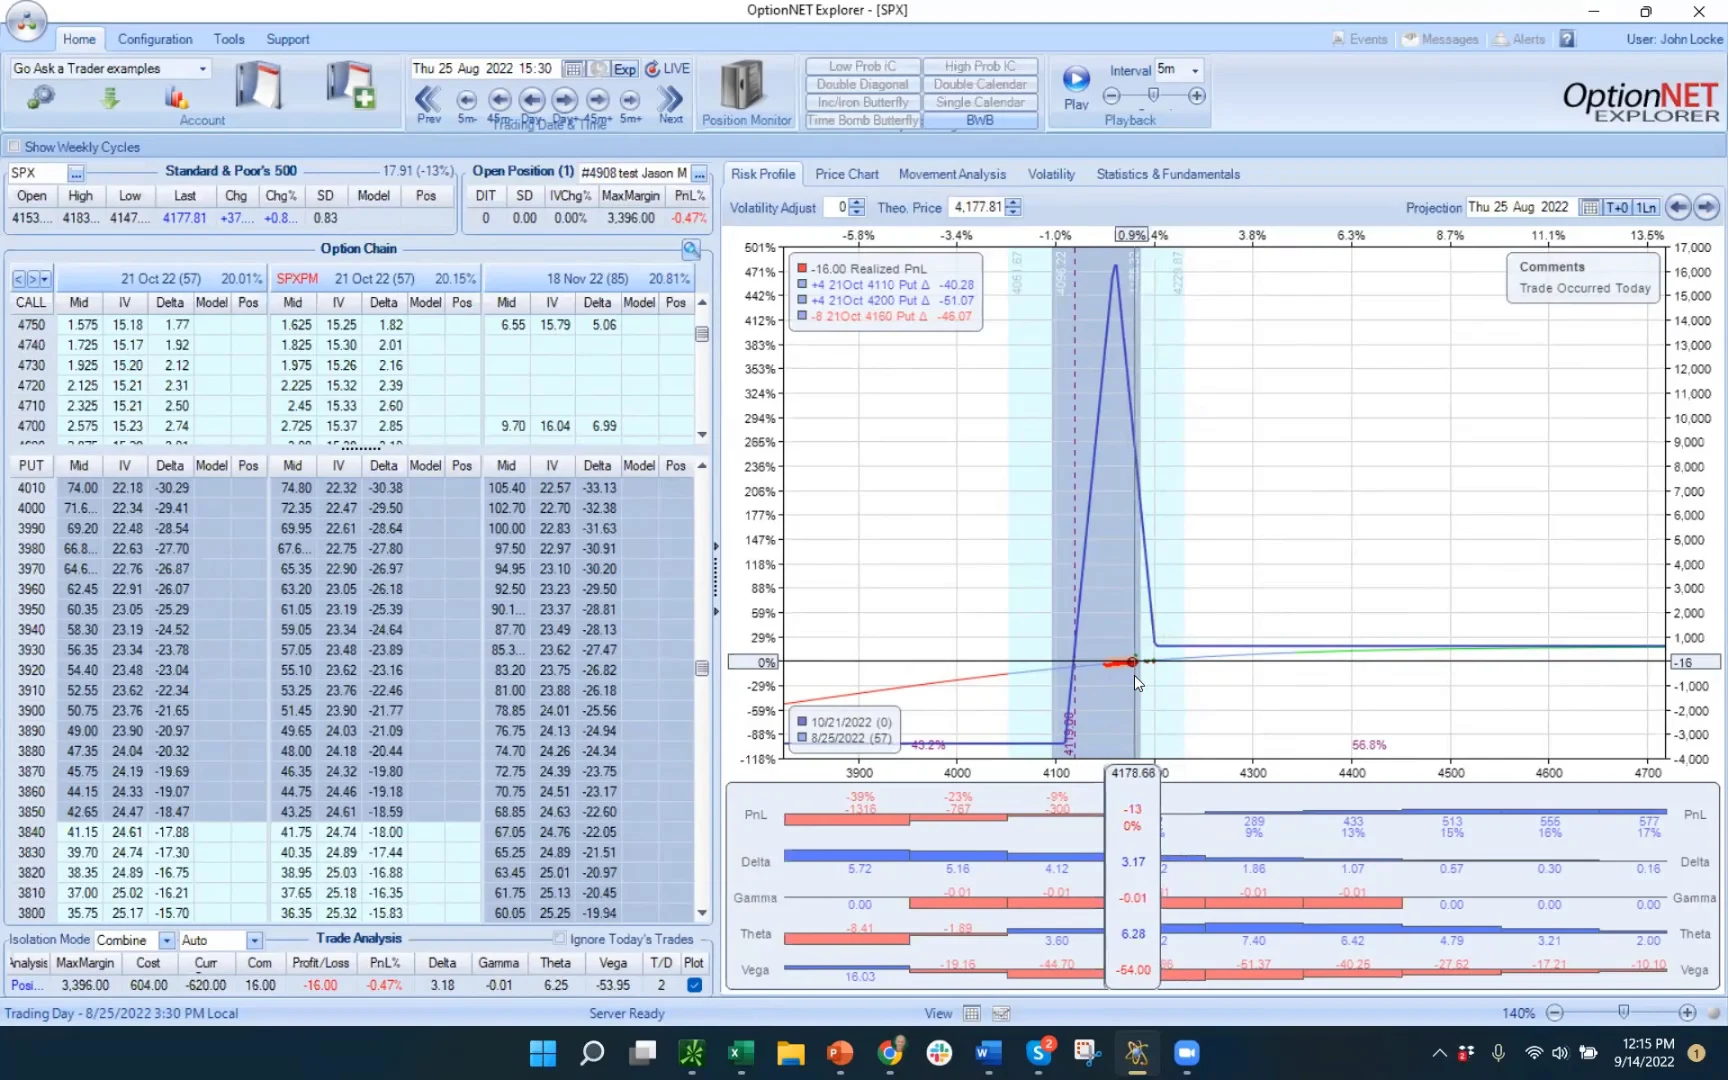Open the trade log notebook icon

258,85
